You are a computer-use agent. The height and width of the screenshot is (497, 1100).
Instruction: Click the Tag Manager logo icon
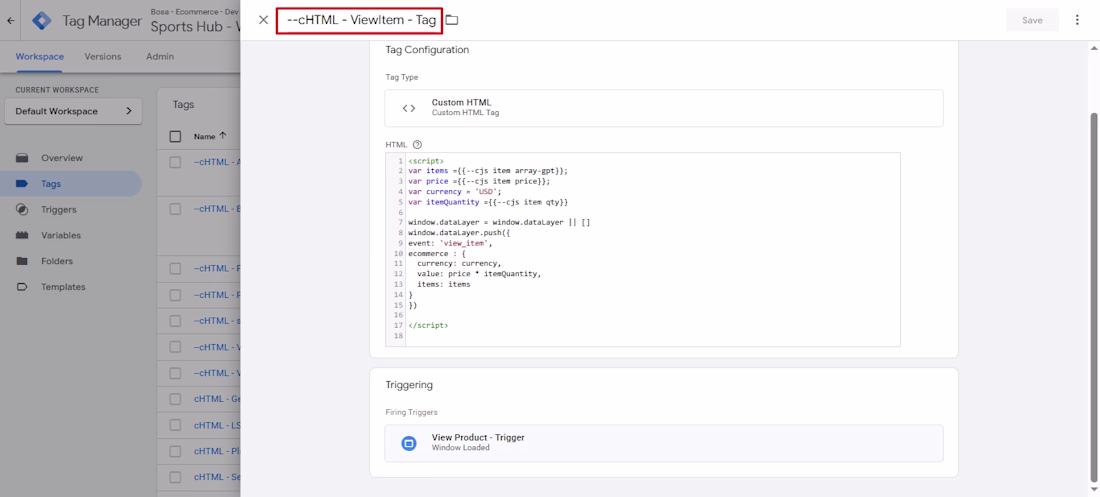point(42,20)
